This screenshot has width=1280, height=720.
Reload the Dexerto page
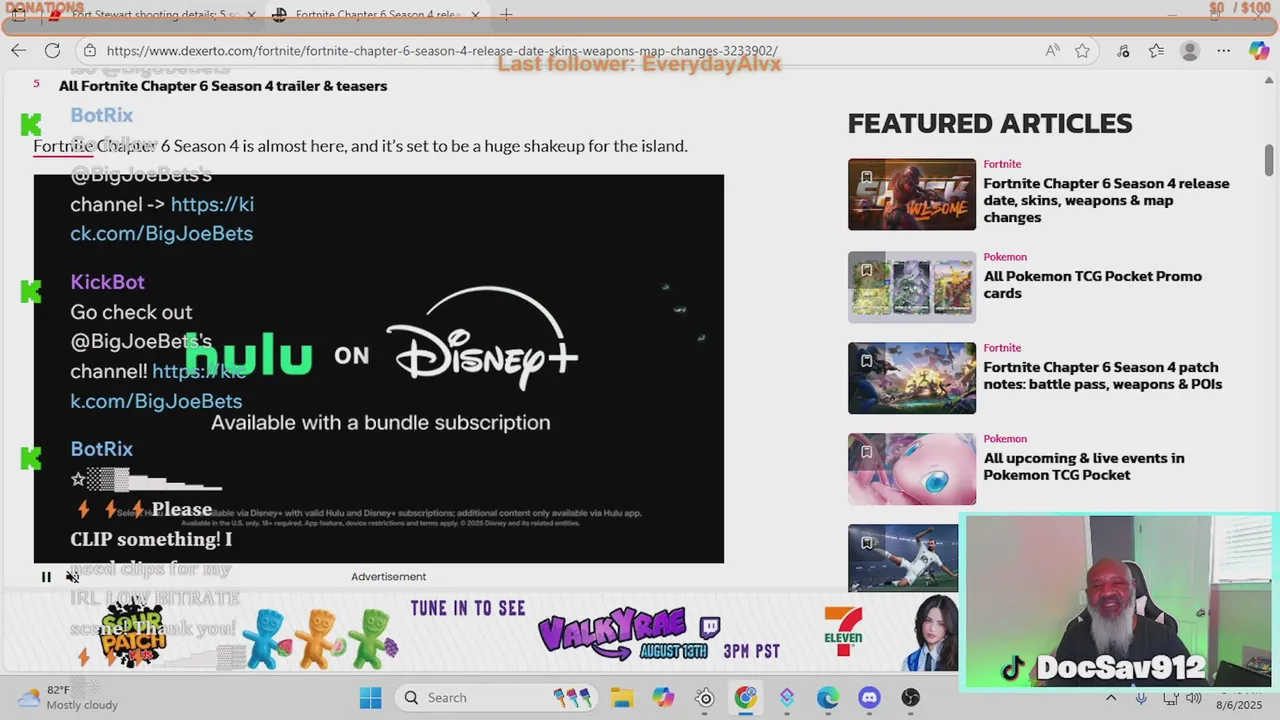[52, 51]
